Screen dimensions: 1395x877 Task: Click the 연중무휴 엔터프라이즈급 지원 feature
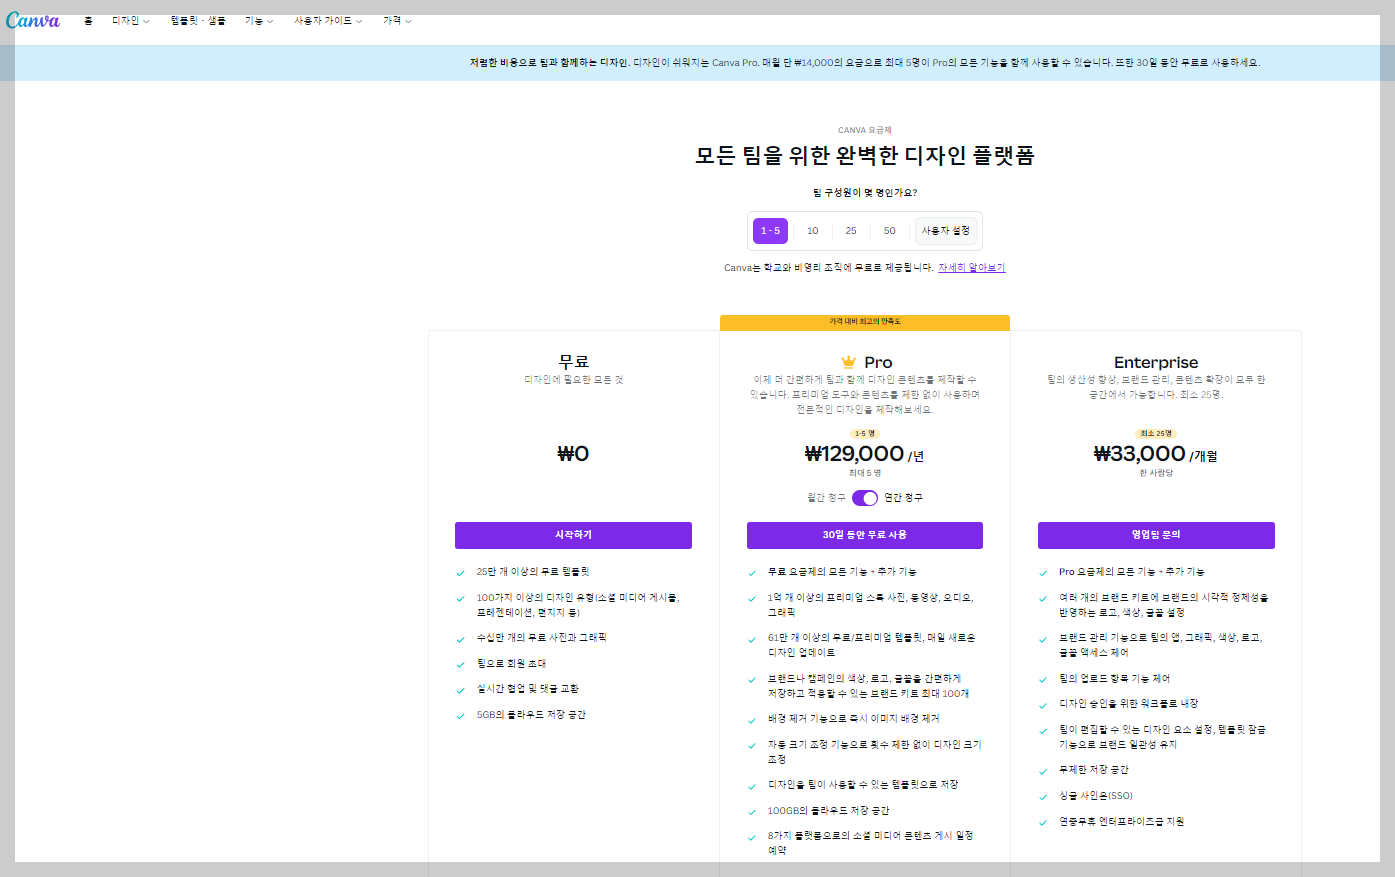[x=1121, y=822]
